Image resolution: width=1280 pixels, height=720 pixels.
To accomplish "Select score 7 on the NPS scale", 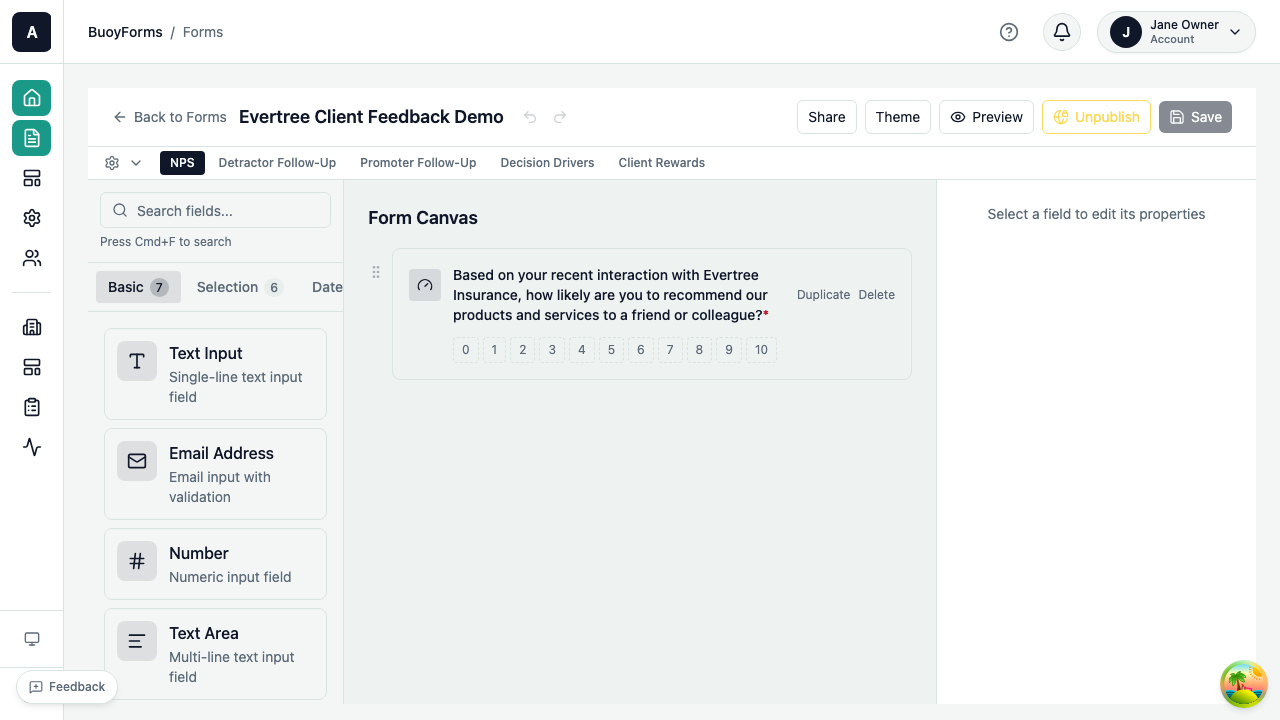I will click(669, 349).
